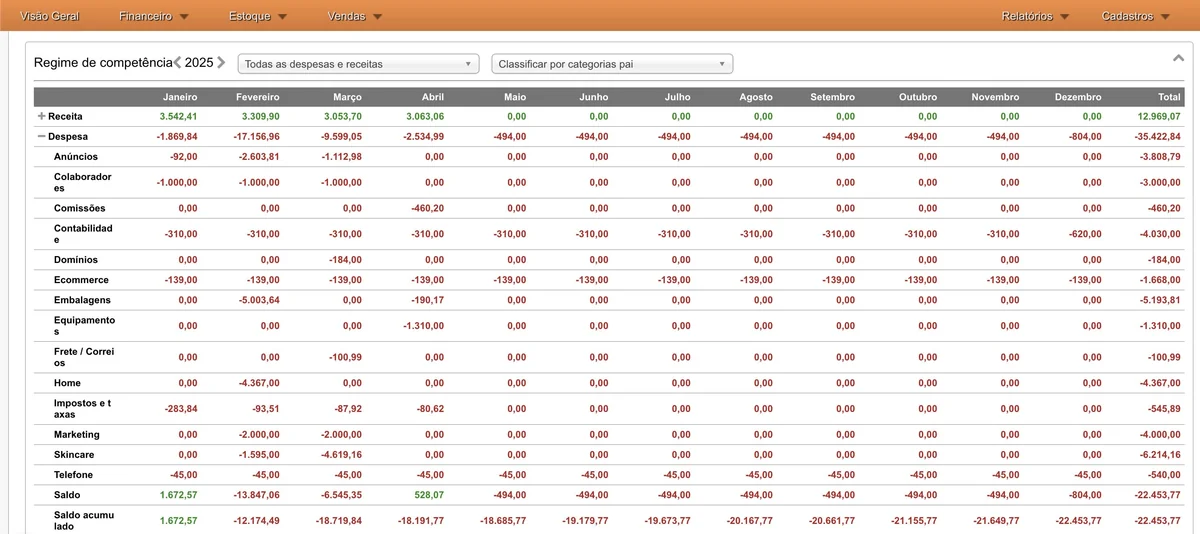
Task: Go to Visão Geral
Action: 50,16
